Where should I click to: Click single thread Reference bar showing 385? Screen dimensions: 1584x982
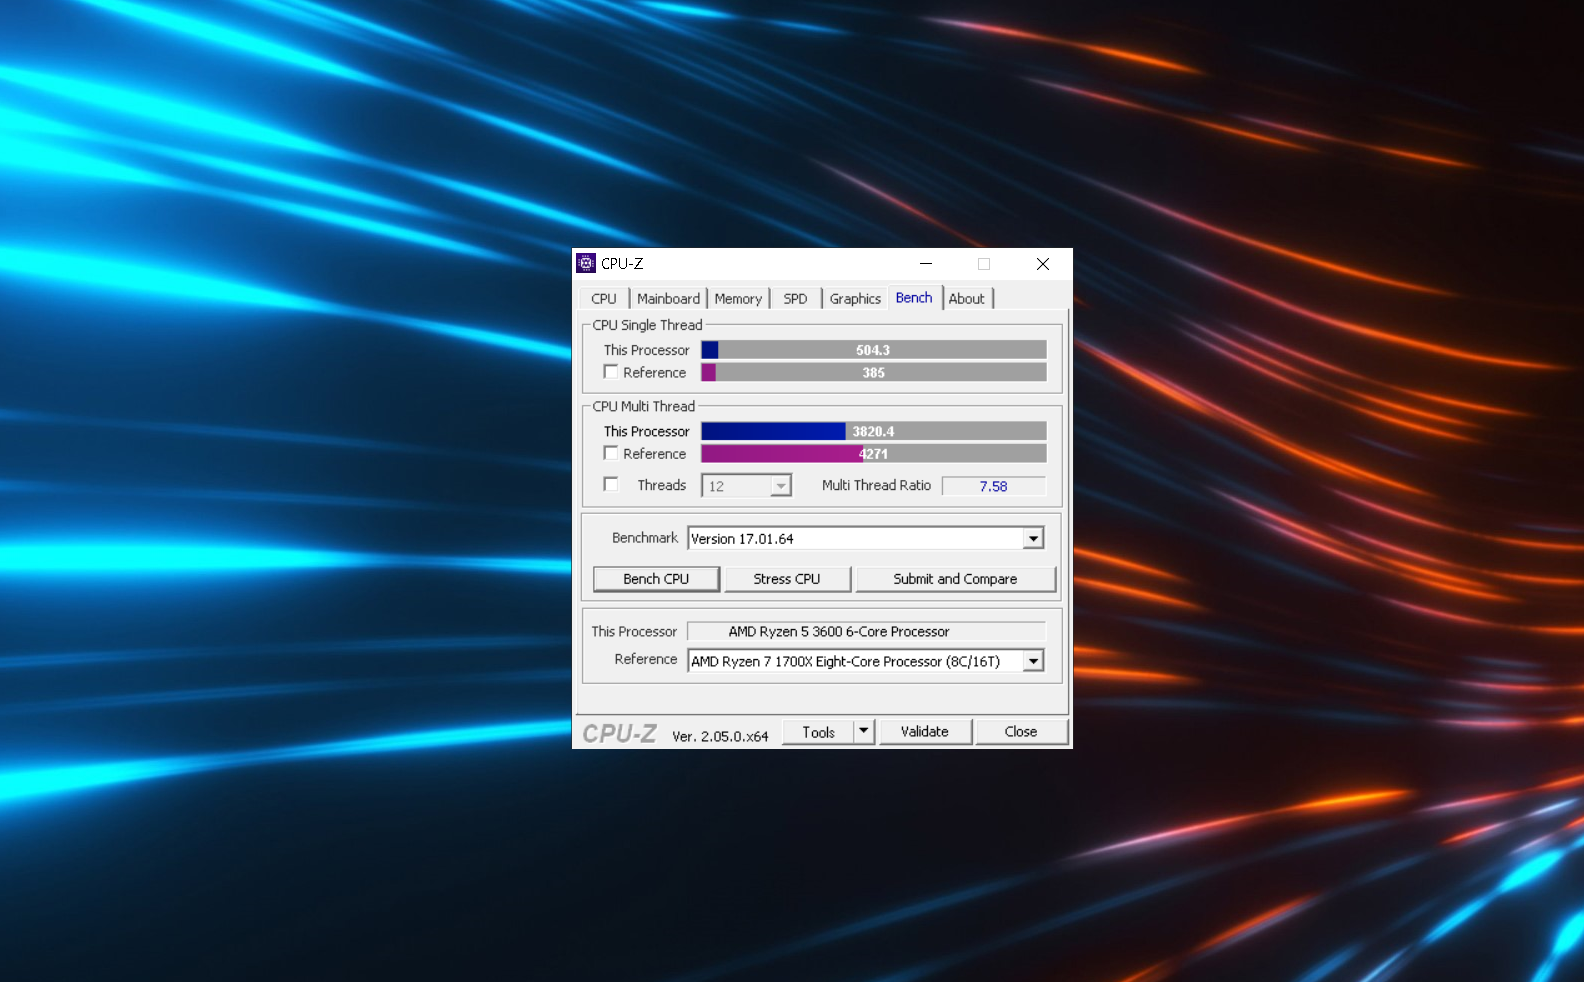(874, 372)
